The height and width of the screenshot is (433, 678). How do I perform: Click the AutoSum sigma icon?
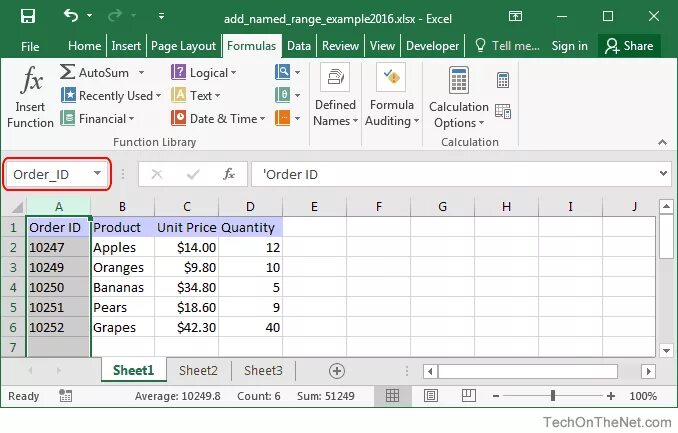tap(67, 72)
